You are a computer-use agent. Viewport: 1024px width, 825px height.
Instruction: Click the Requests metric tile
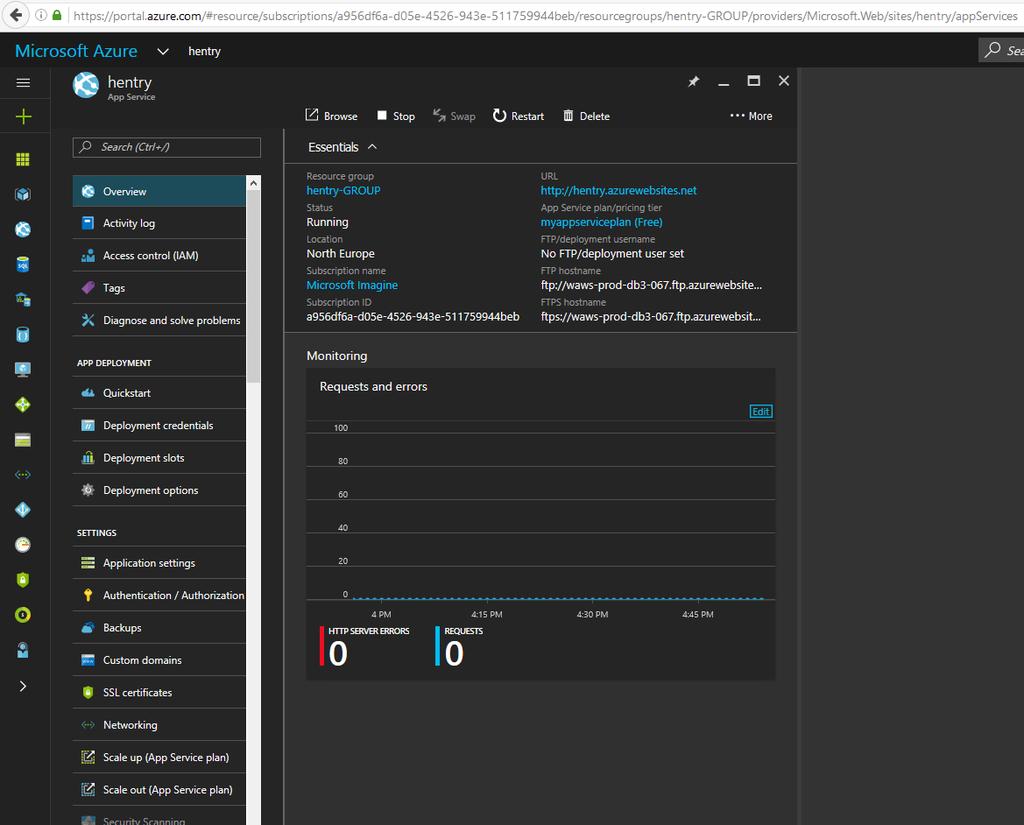(x=460, y=646)
